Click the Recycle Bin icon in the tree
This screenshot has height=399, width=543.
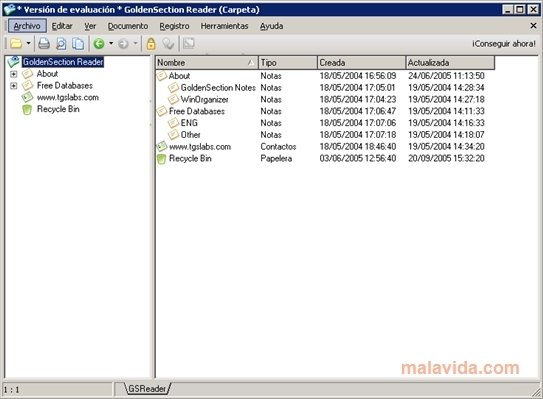pos(27,109)
